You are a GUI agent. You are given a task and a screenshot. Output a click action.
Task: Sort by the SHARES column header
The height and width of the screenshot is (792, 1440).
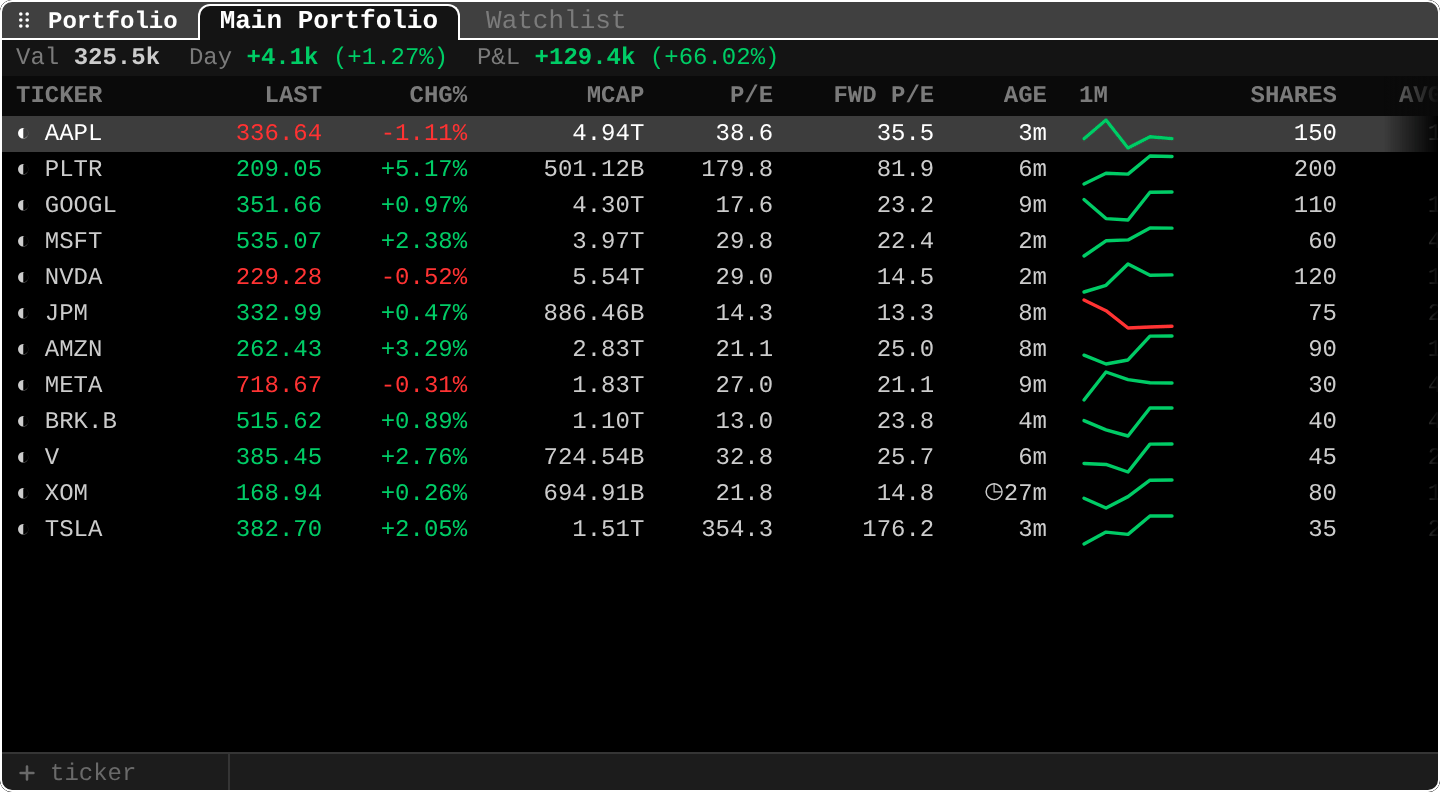[x=1293, y=95]
